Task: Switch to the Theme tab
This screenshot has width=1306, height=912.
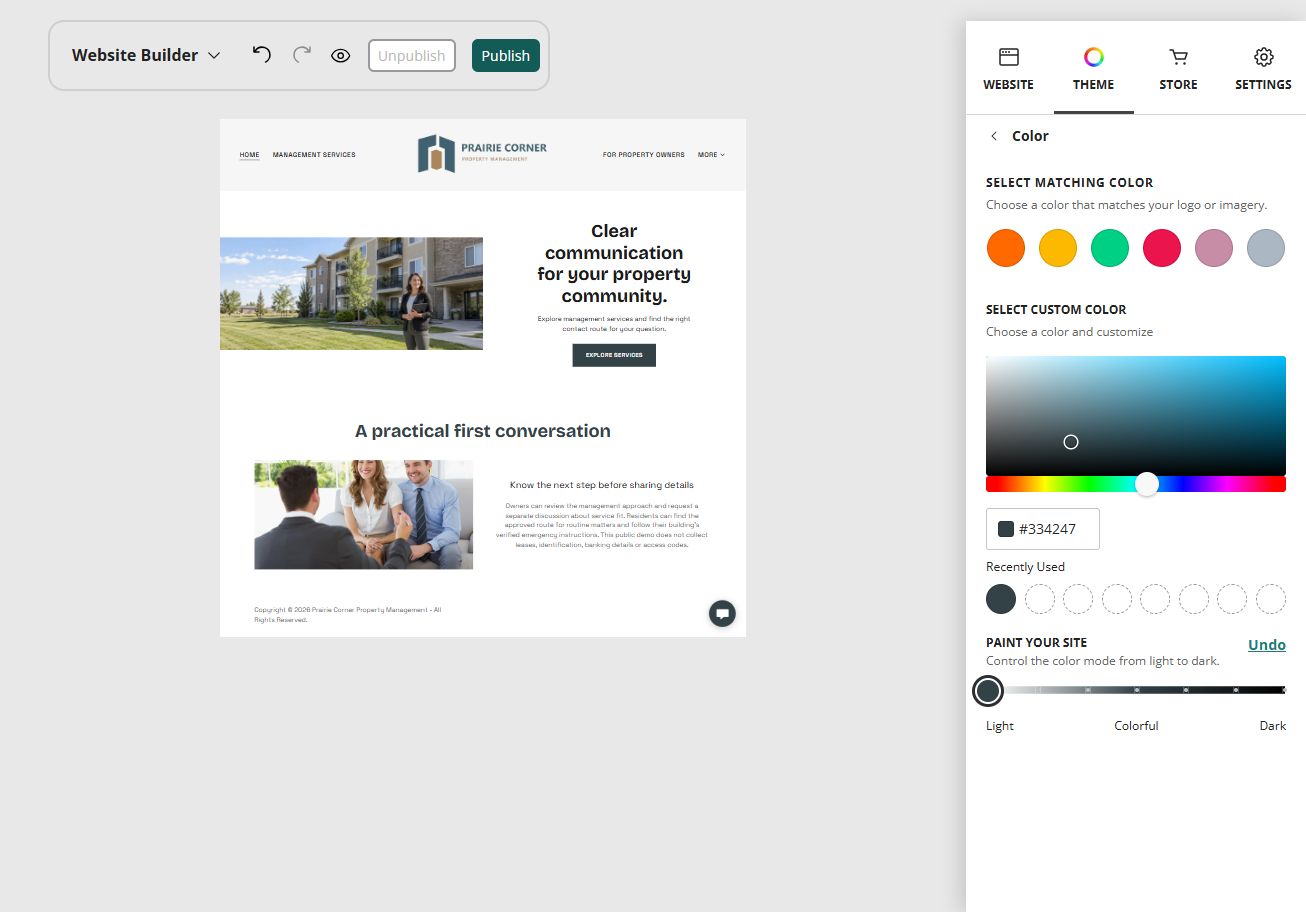Action: coord(1094,69)
